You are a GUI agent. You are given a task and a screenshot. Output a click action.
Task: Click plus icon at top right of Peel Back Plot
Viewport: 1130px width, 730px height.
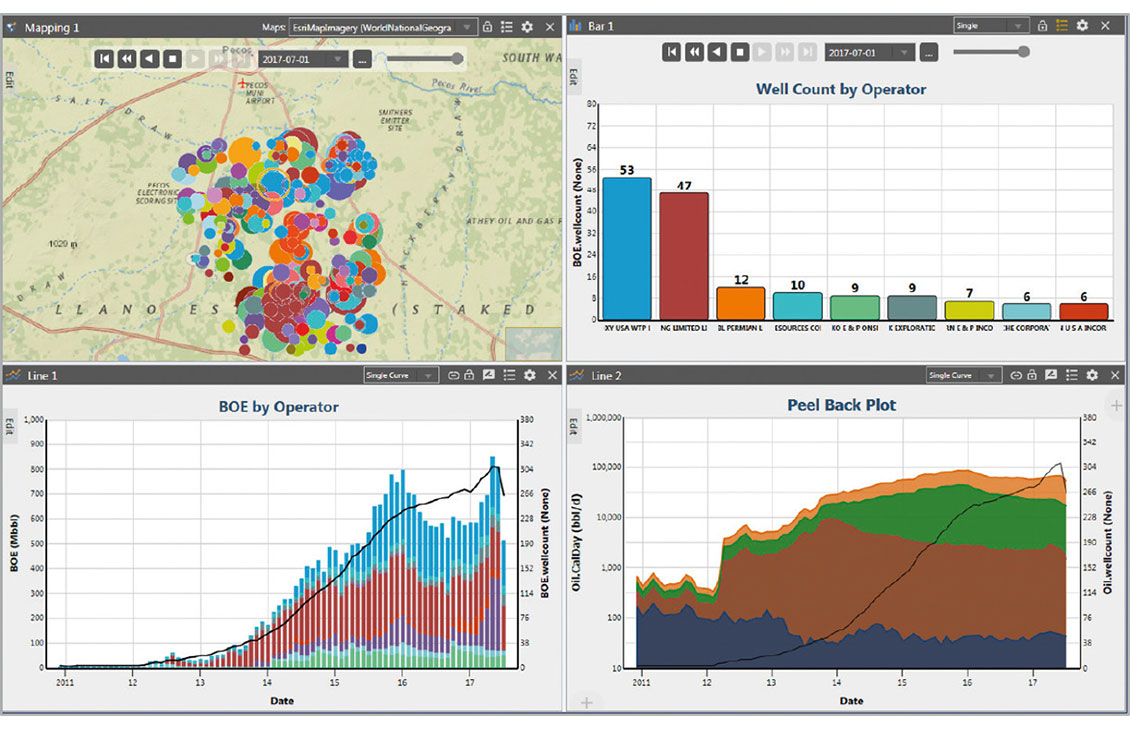coord(1116,405)
